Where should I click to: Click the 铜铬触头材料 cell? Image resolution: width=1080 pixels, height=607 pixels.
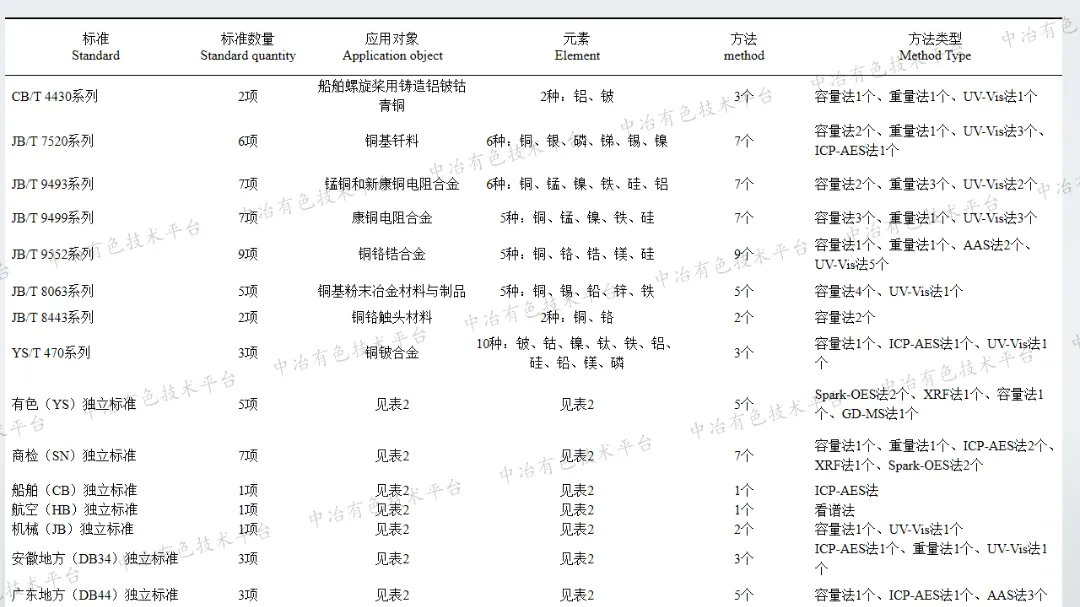pyautogui.click(x=392, y=318)
